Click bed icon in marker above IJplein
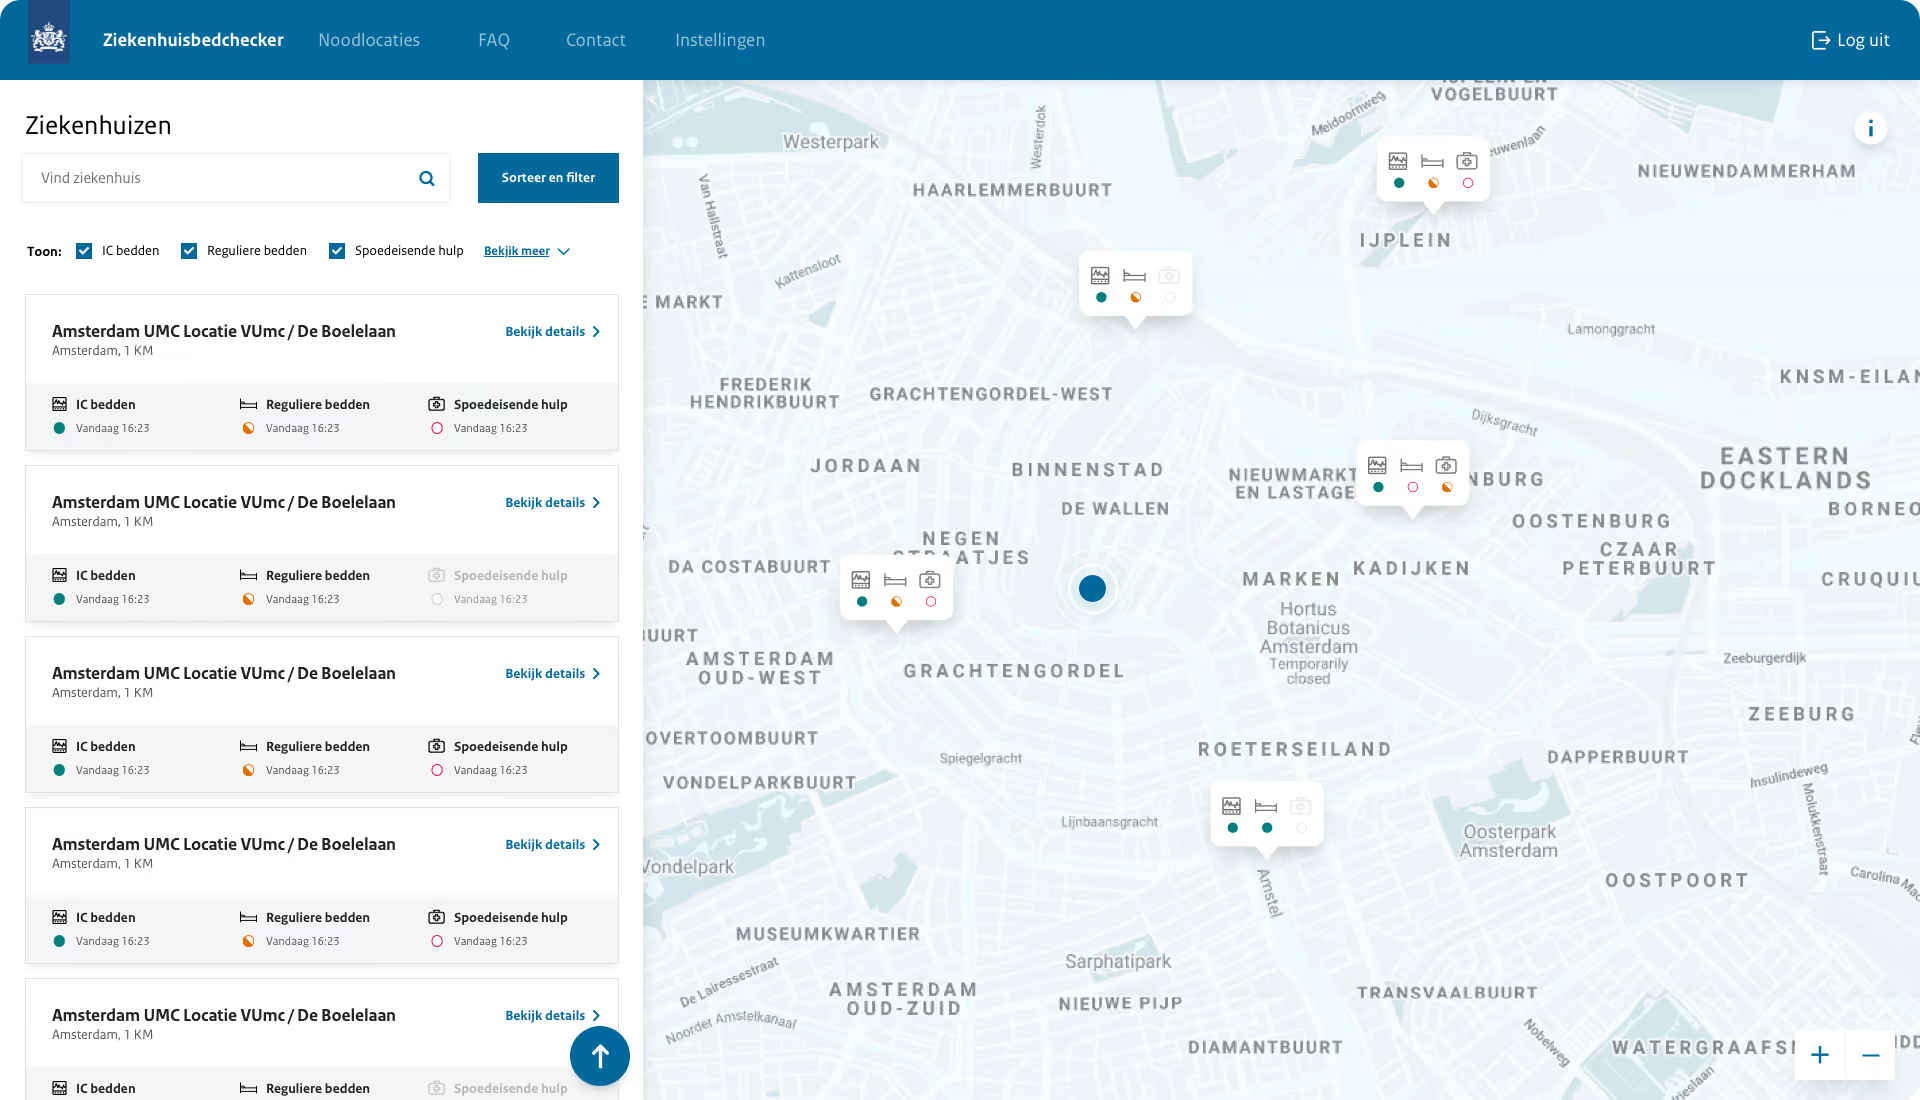This screenshot has width=1920, height=1100. pos(1432,161)
